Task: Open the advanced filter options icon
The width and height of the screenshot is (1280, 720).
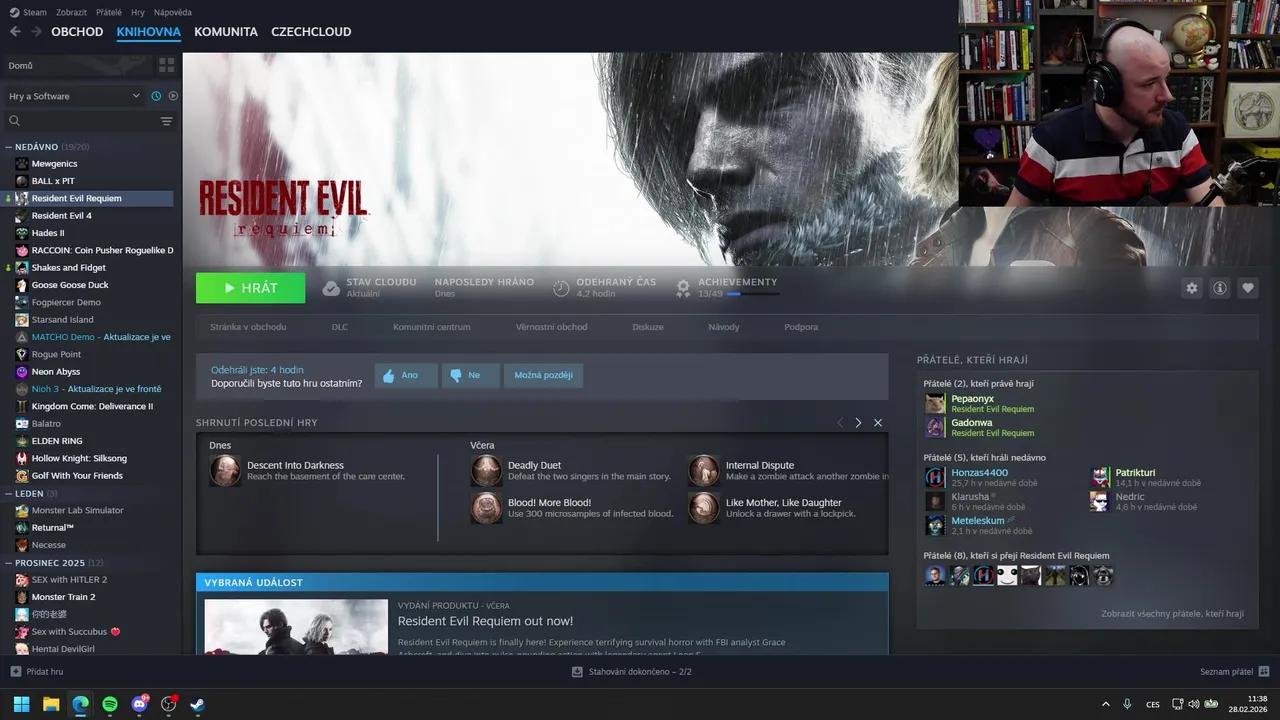Action: pos(166,121)
